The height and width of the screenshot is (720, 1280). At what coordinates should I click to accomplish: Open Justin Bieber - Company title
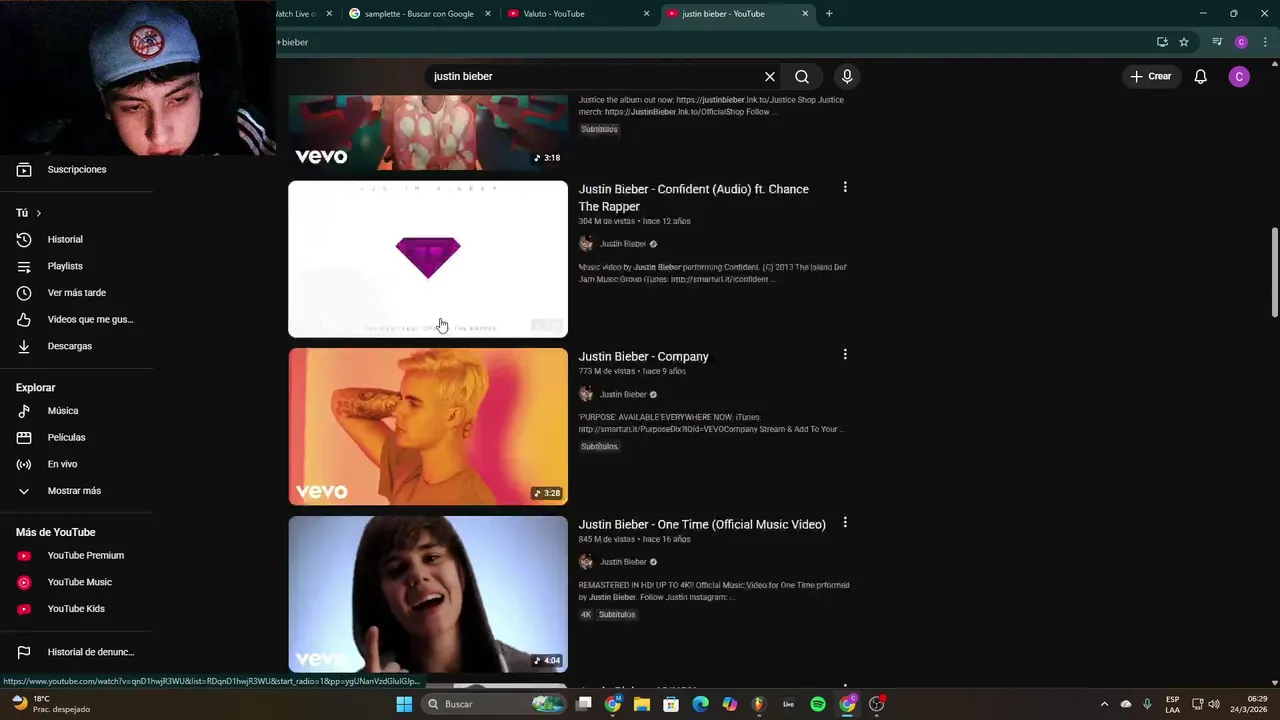[x=643, y=357]
